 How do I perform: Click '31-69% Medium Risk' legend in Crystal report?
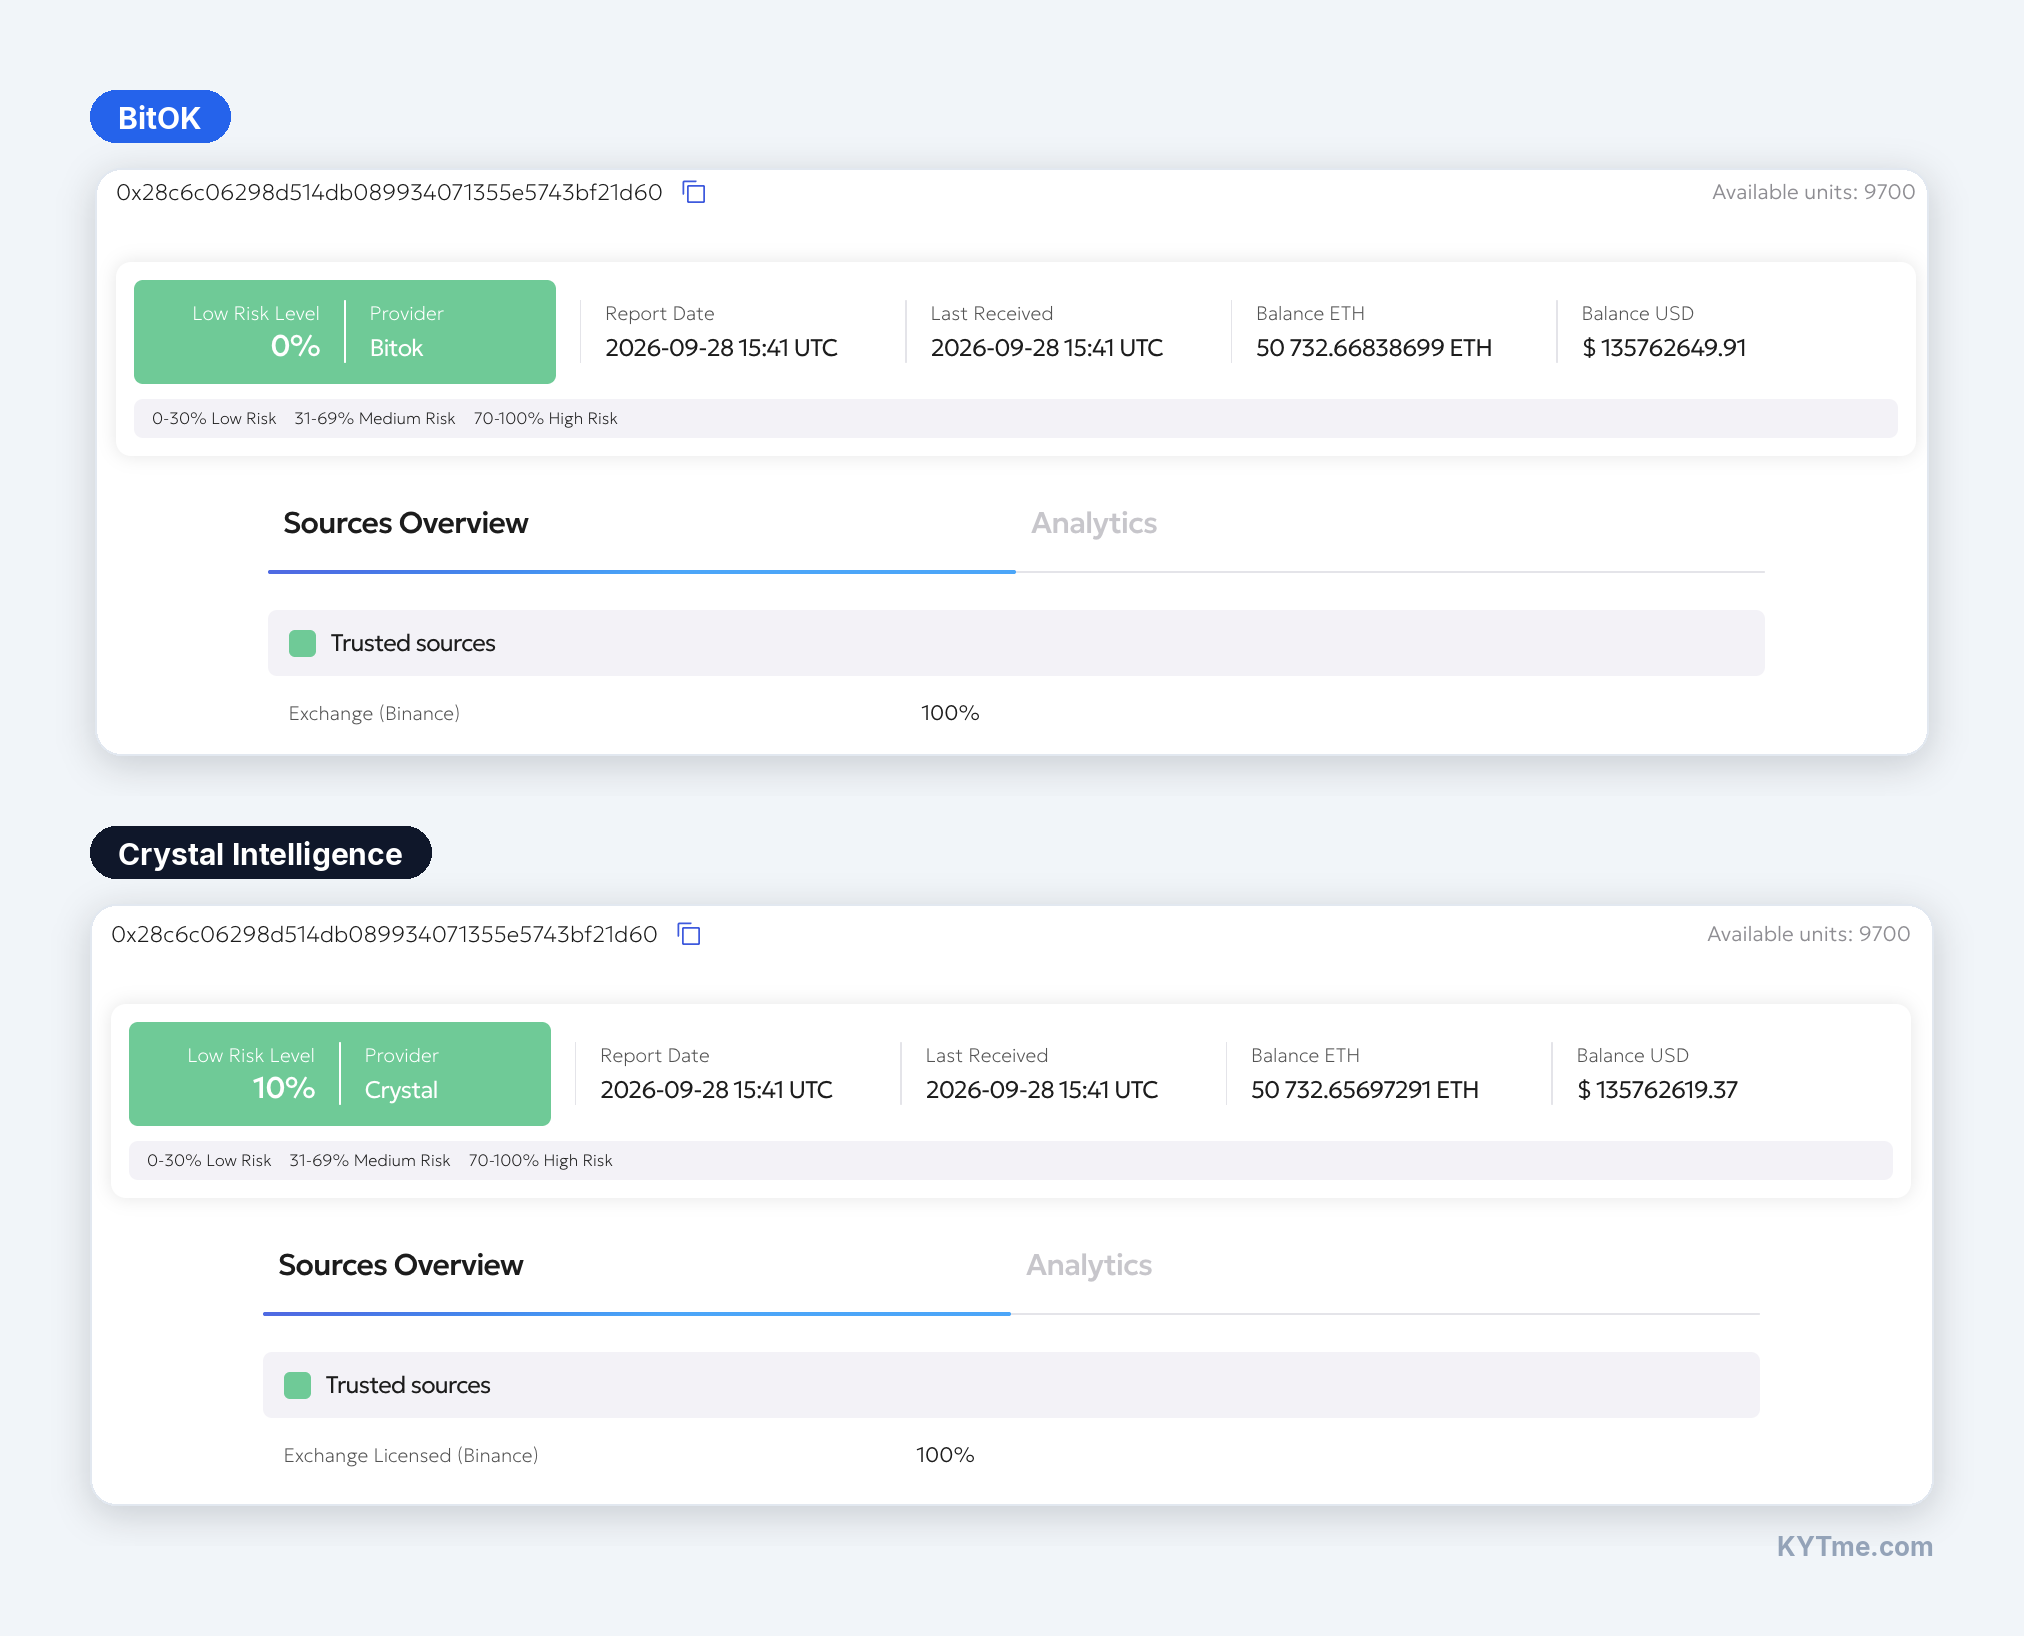(369, 1160)
